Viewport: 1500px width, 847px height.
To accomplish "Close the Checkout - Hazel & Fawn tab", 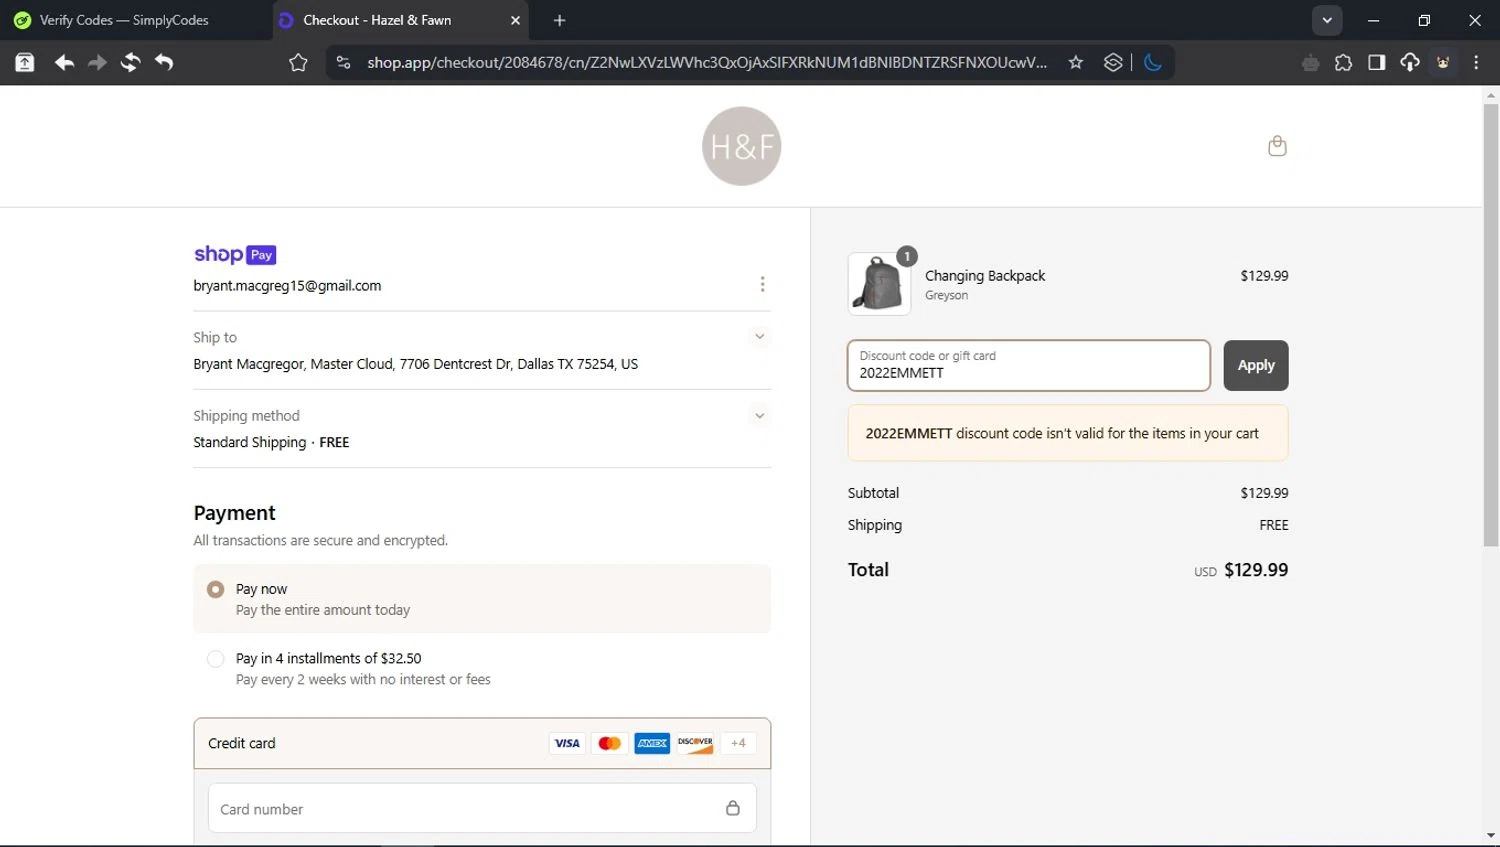I will click(x=516, y=20).
